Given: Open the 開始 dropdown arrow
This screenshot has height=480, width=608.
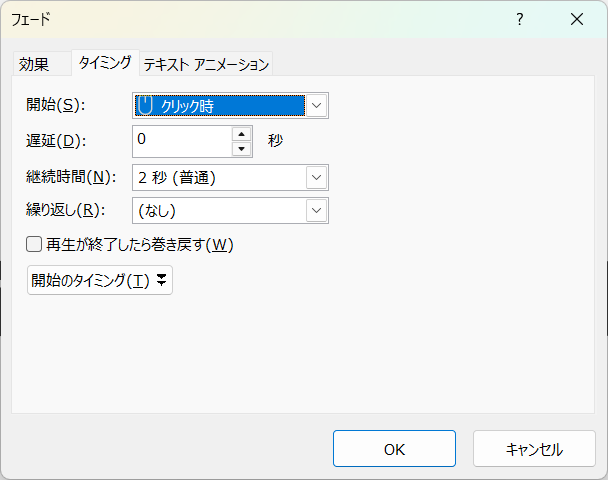Looking at the screenshot, I should (316, 105).
